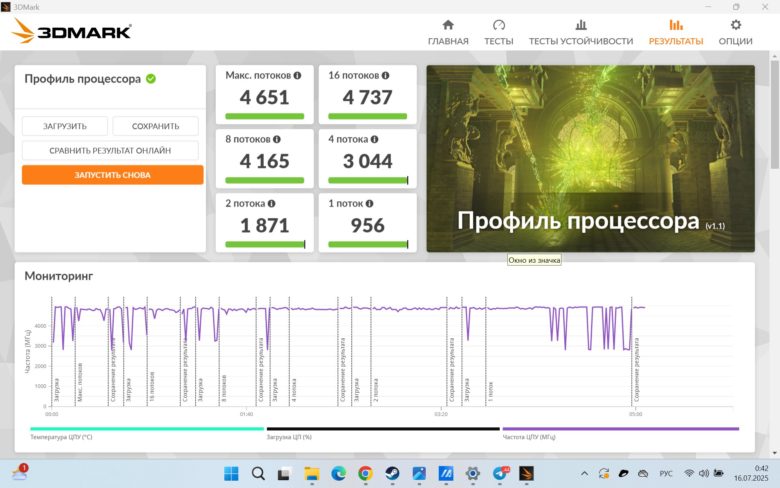Screen dimensions: 780x488
Task: Show info for 8 потоков score
Action: point(277,139)
